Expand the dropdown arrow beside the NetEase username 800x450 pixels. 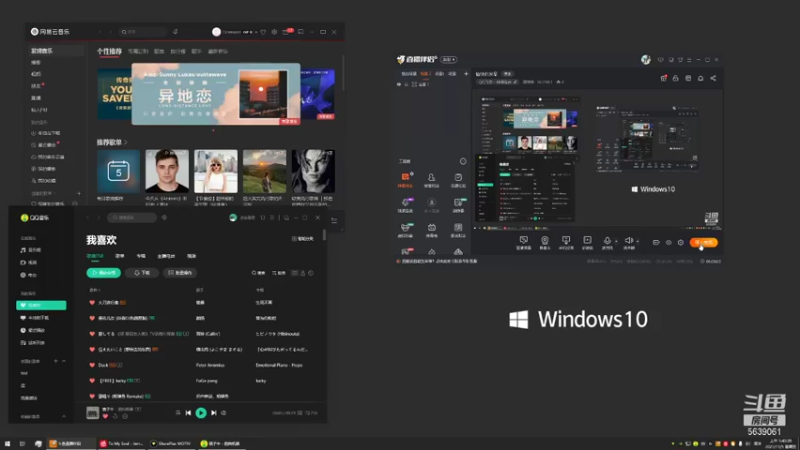(256, 32)
